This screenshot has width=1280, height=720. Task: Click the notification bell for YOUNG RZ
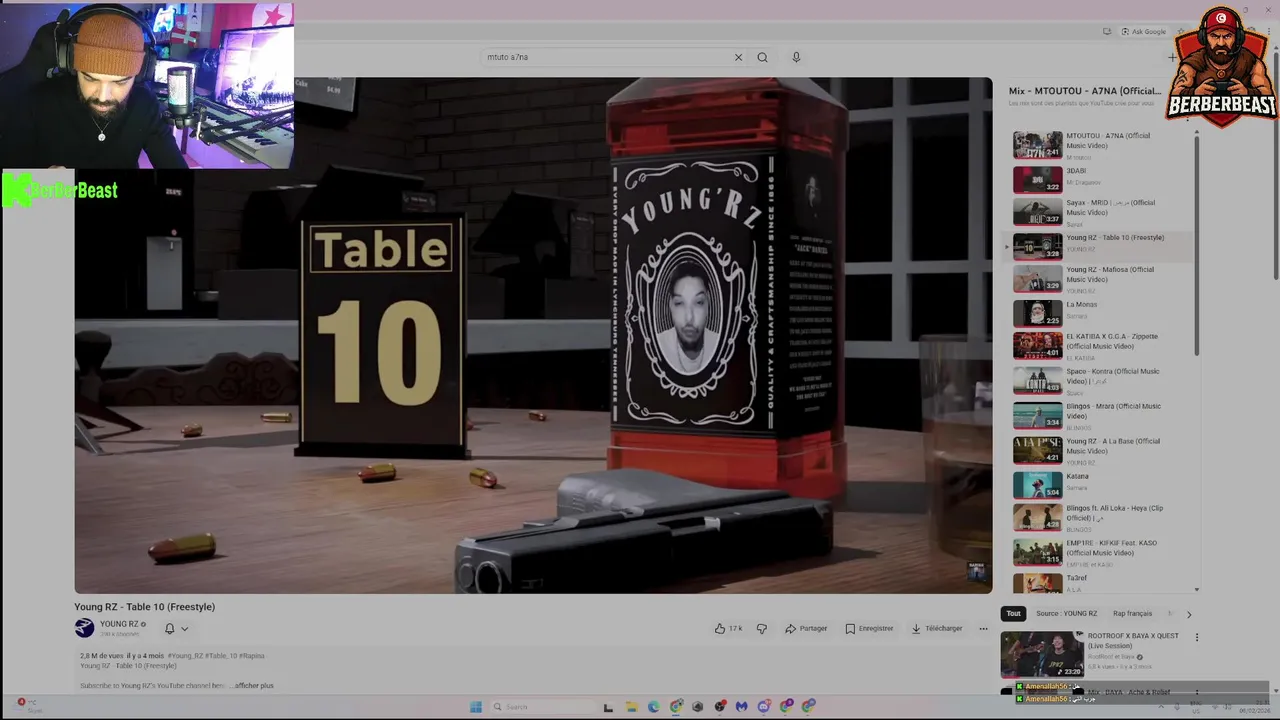tap(170, 628)
